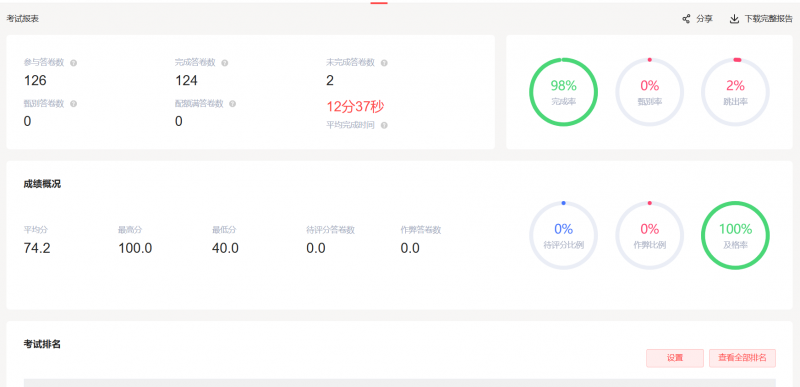This screenshot has width=800, height=387.
Task: Select the 98% 完成率 progress ring
Action: click(563, 92)
